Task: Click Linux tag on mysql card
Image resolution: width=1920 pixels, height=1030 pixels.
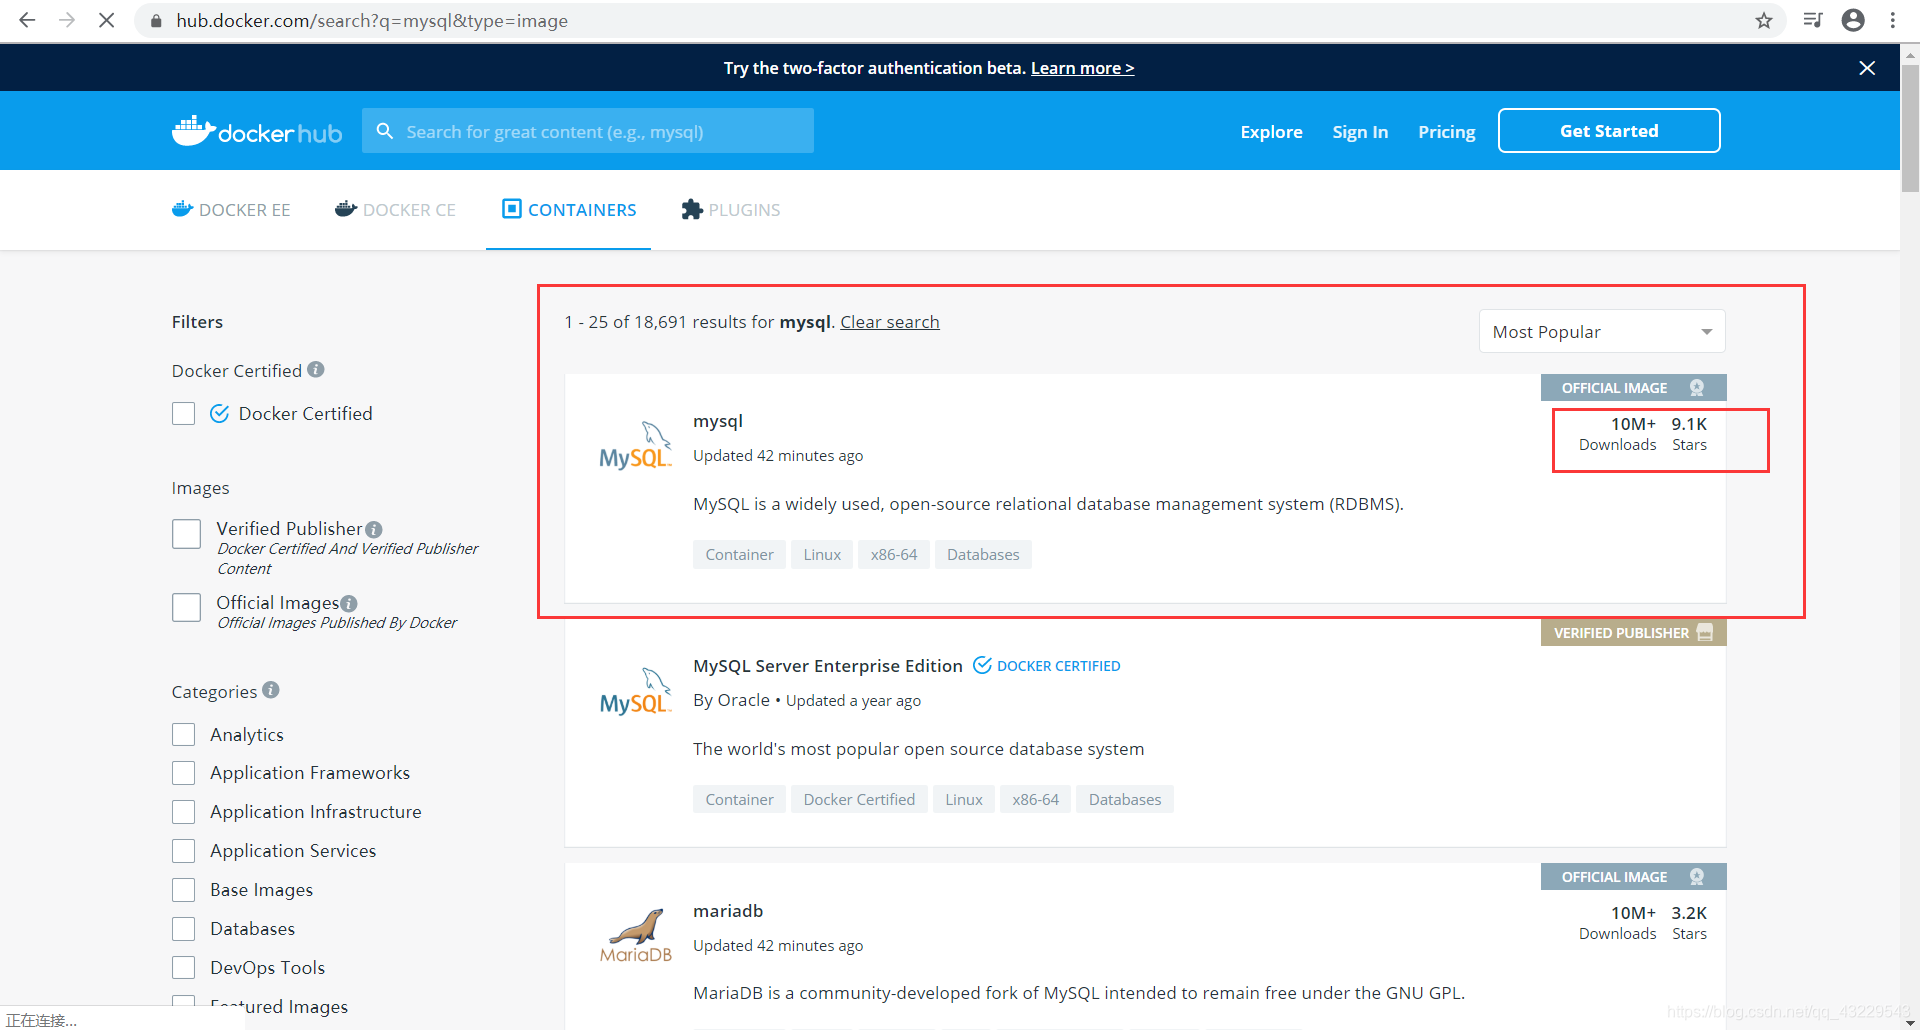Action: tap(822, 555)
